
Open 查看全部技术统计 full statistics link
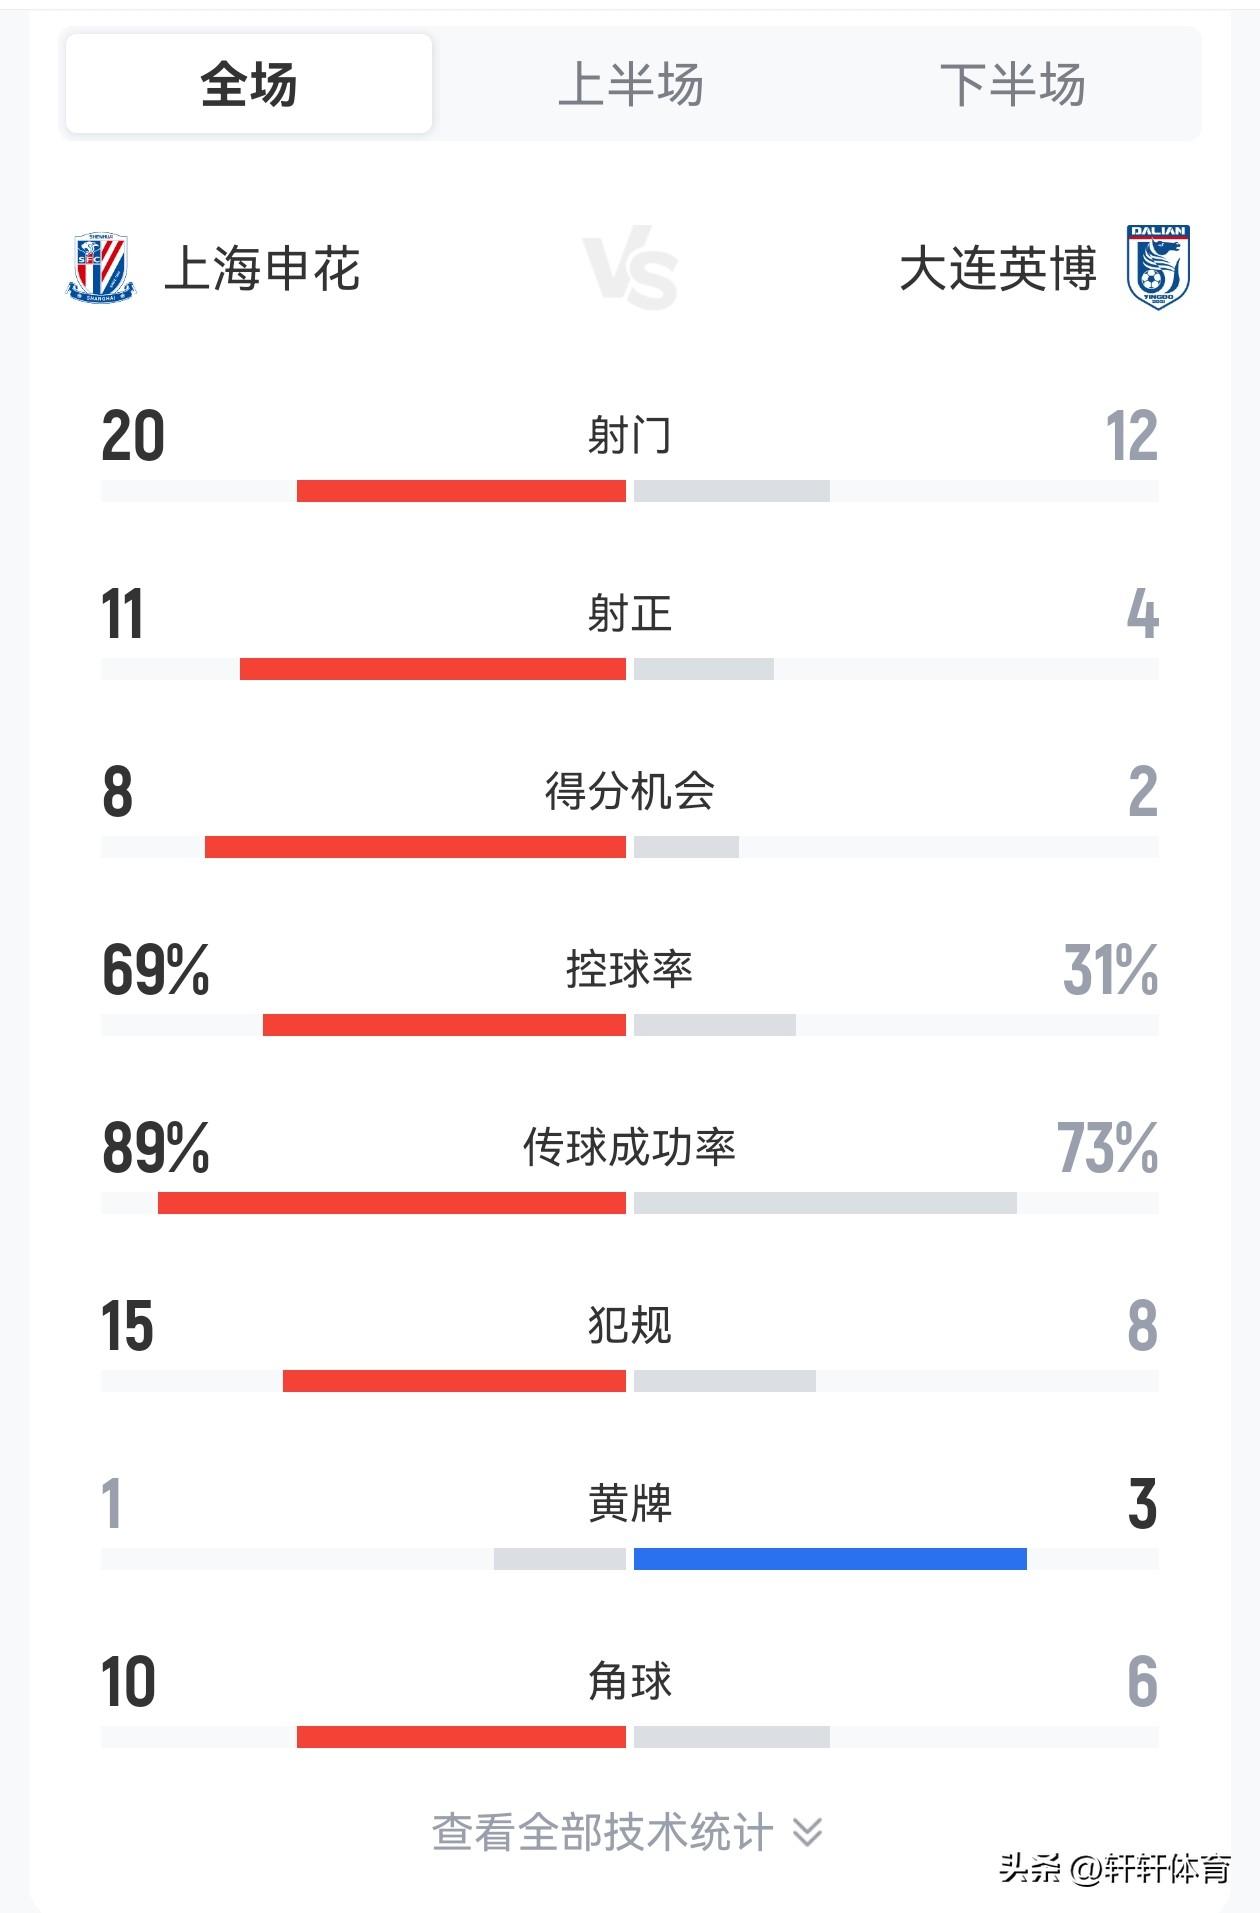click(x=602, y=1832)
